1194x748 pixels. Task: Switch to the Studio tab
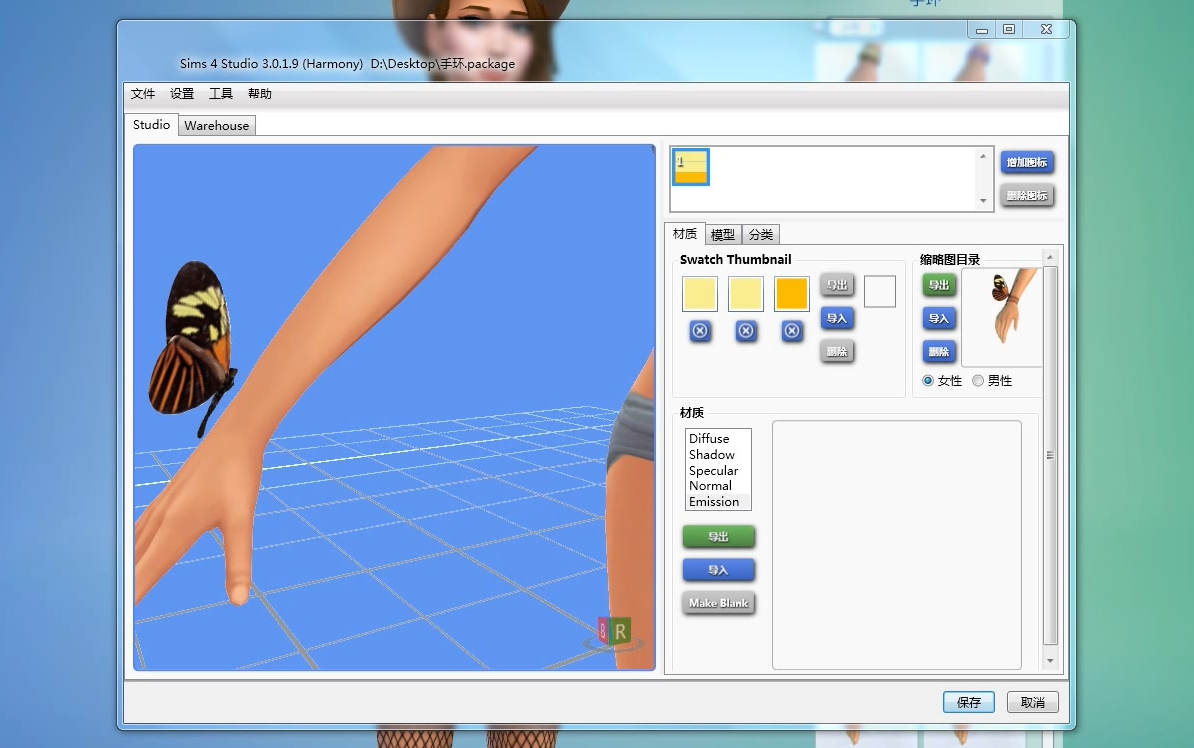(x=152, y=125)
